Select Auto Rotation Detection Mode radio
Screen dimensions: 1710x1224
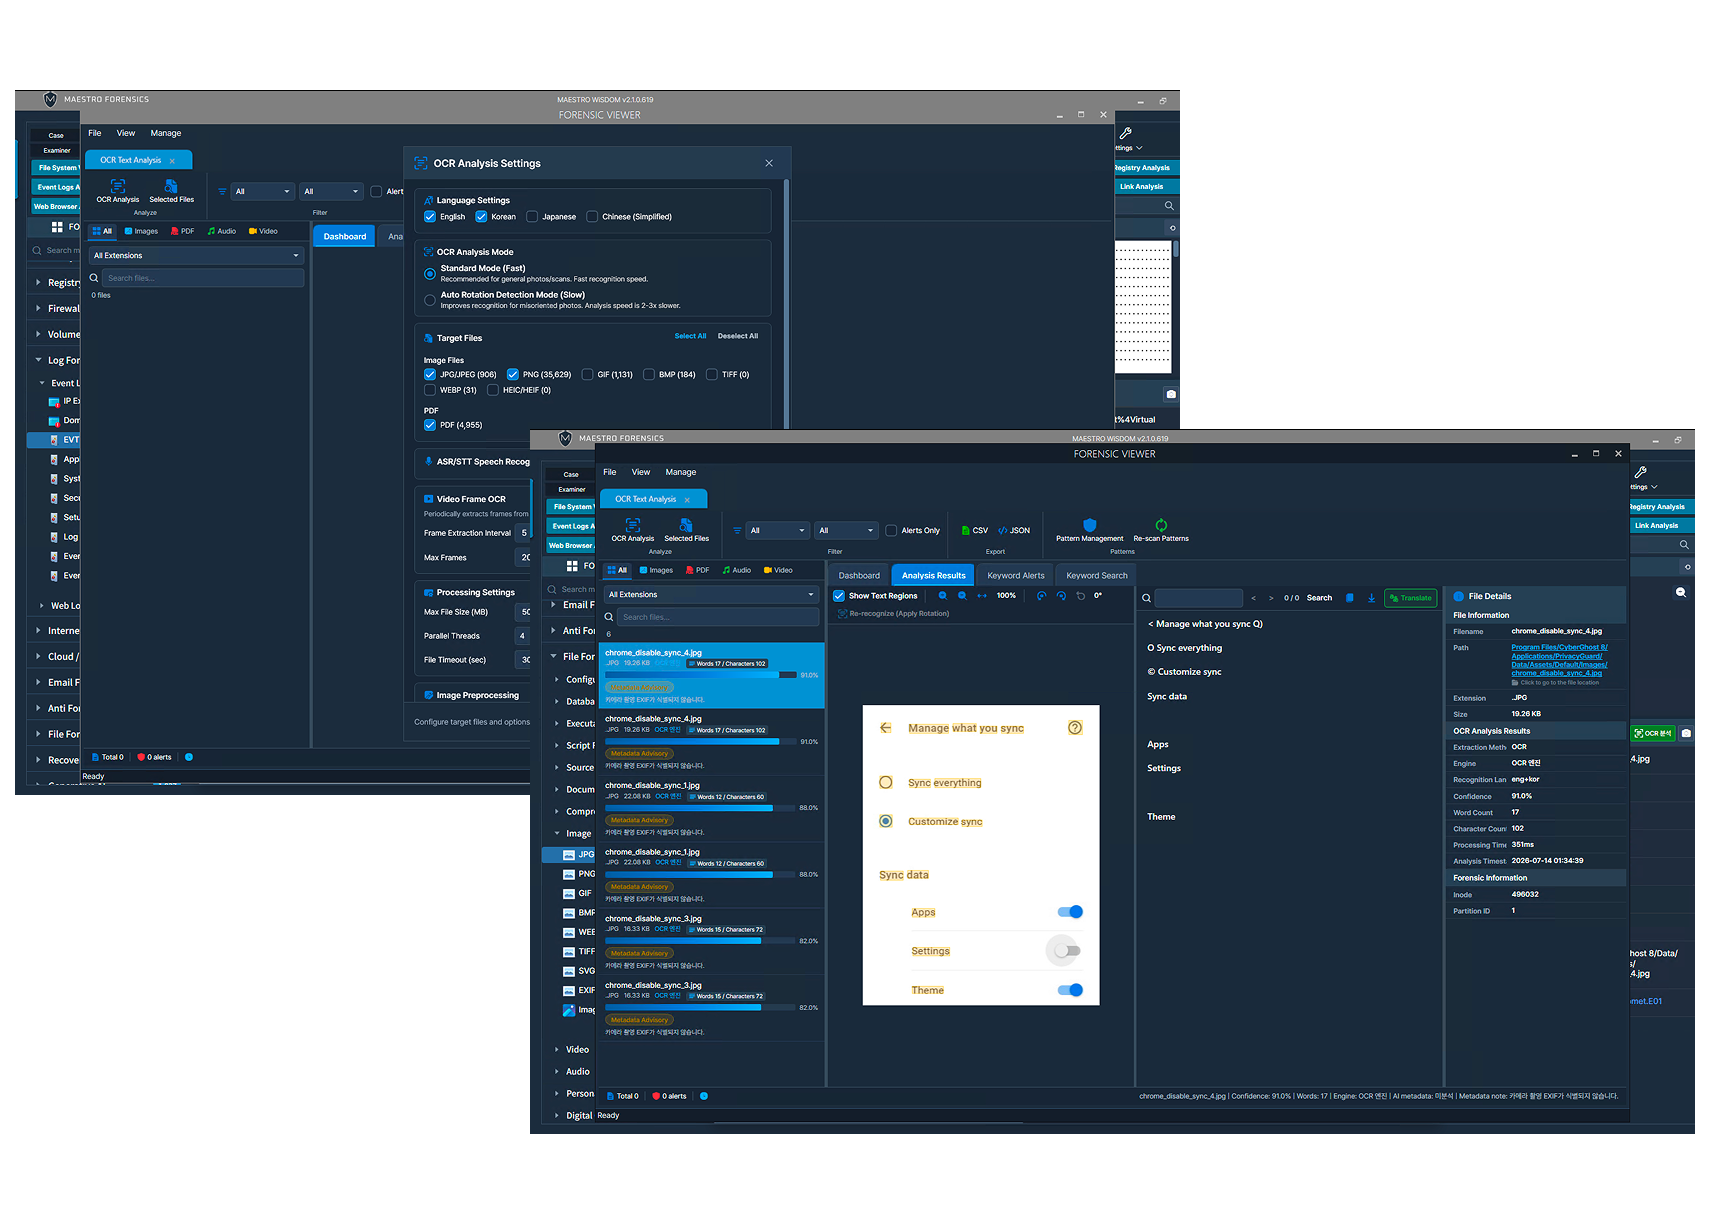(430, 300)
